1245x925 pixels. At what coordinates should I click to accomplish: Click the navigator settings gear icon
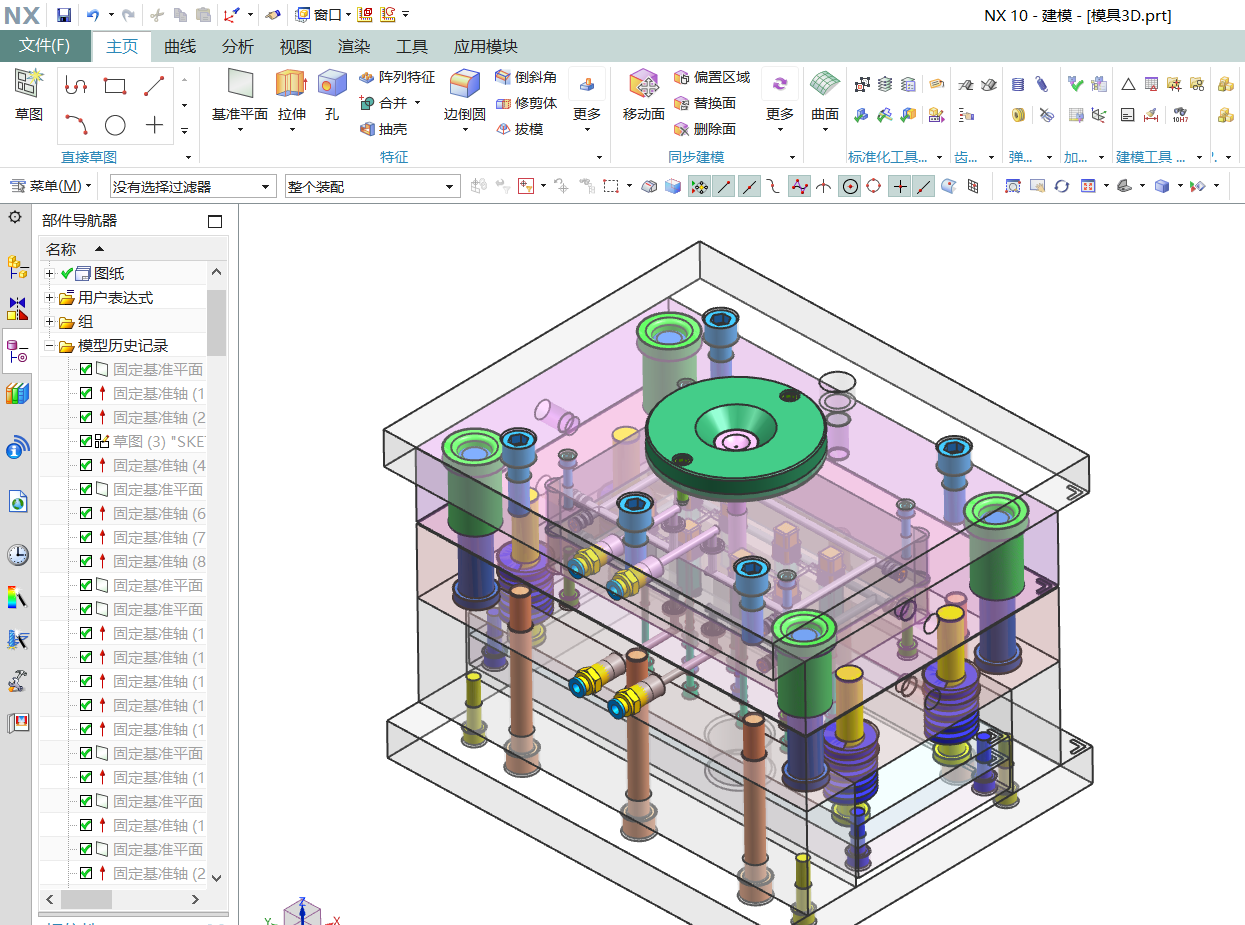(x=15, y=218)
